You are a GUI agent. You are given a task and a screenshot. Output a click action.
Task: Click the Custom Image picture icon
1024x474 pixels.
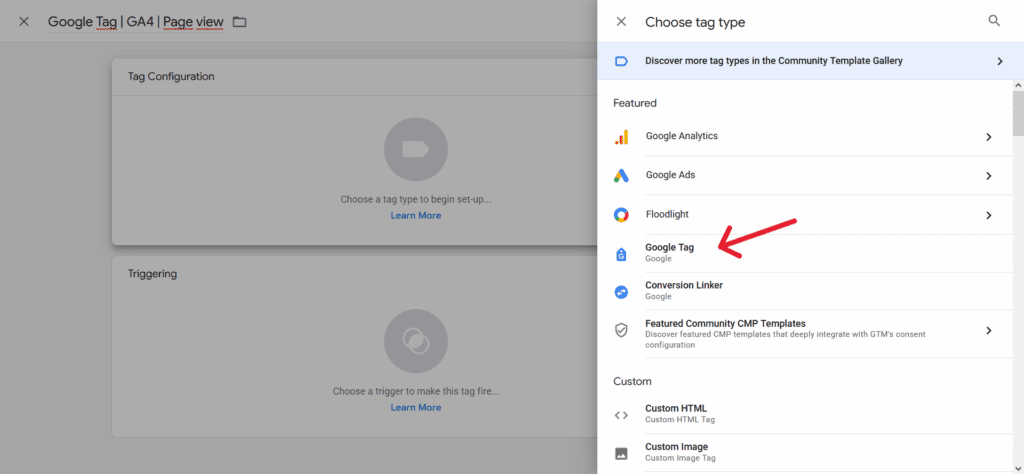tap(621, 453)
